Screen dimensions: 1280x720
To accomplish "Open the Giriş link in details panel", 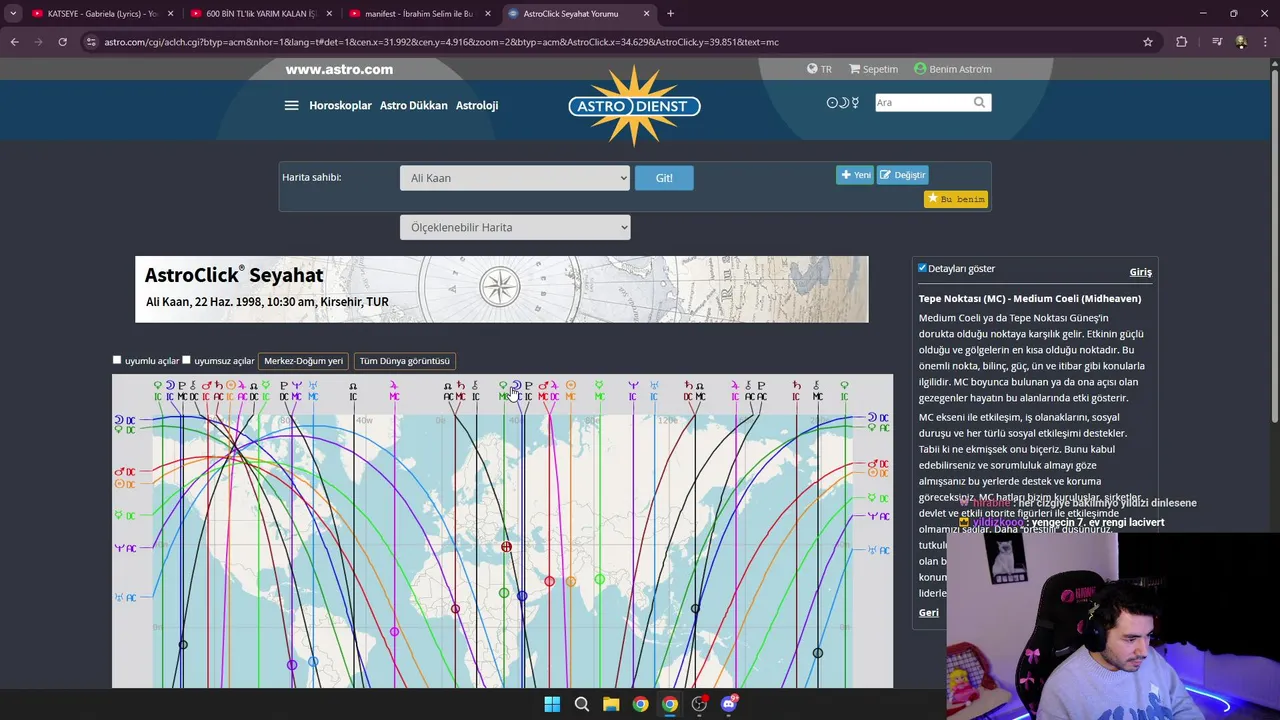I will (1141, 272).
